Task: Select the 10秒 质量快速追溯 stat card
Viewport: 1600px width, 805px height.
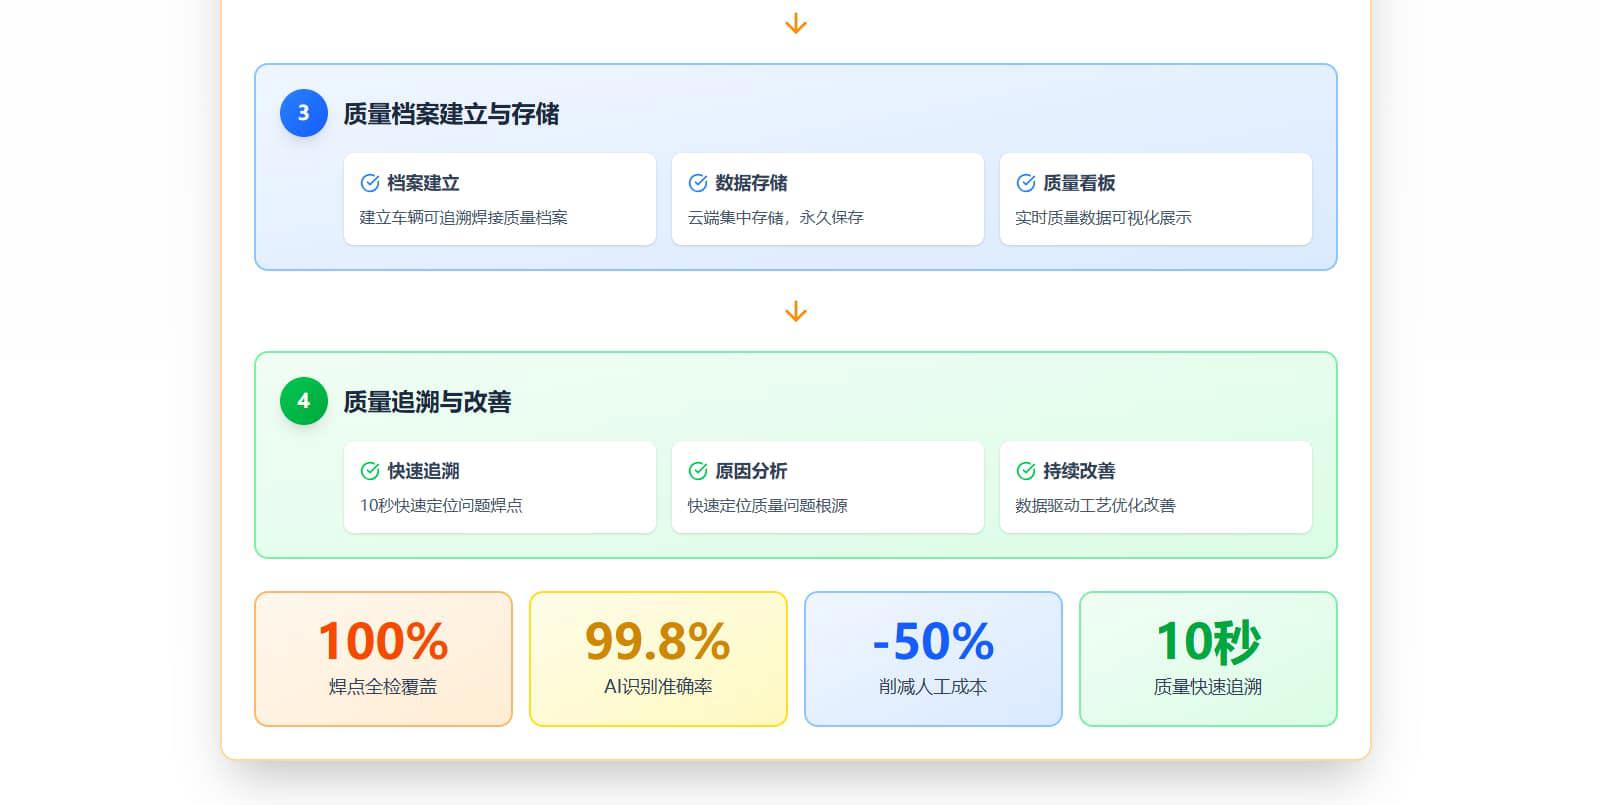Action: (x=1208, y=659)
